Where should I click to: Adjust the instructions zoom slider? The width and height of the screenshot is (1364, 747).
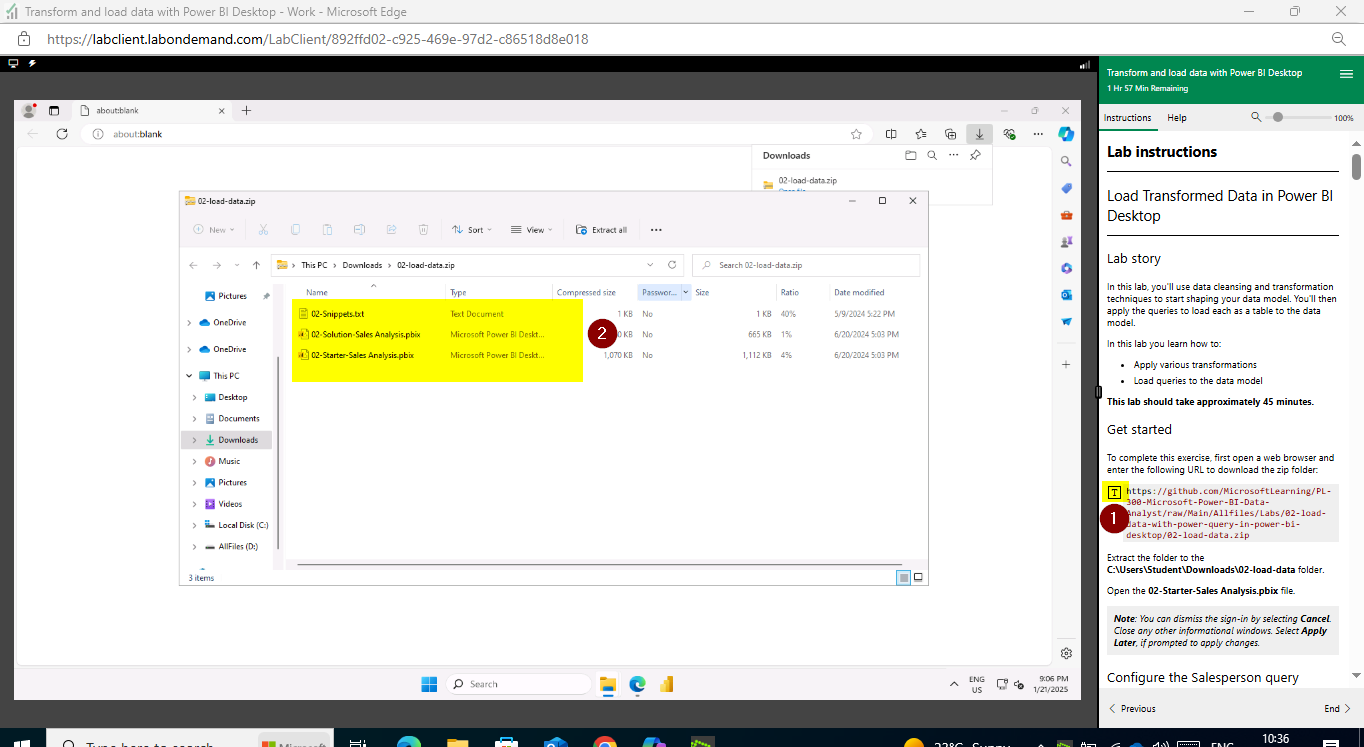[1278, 118]
